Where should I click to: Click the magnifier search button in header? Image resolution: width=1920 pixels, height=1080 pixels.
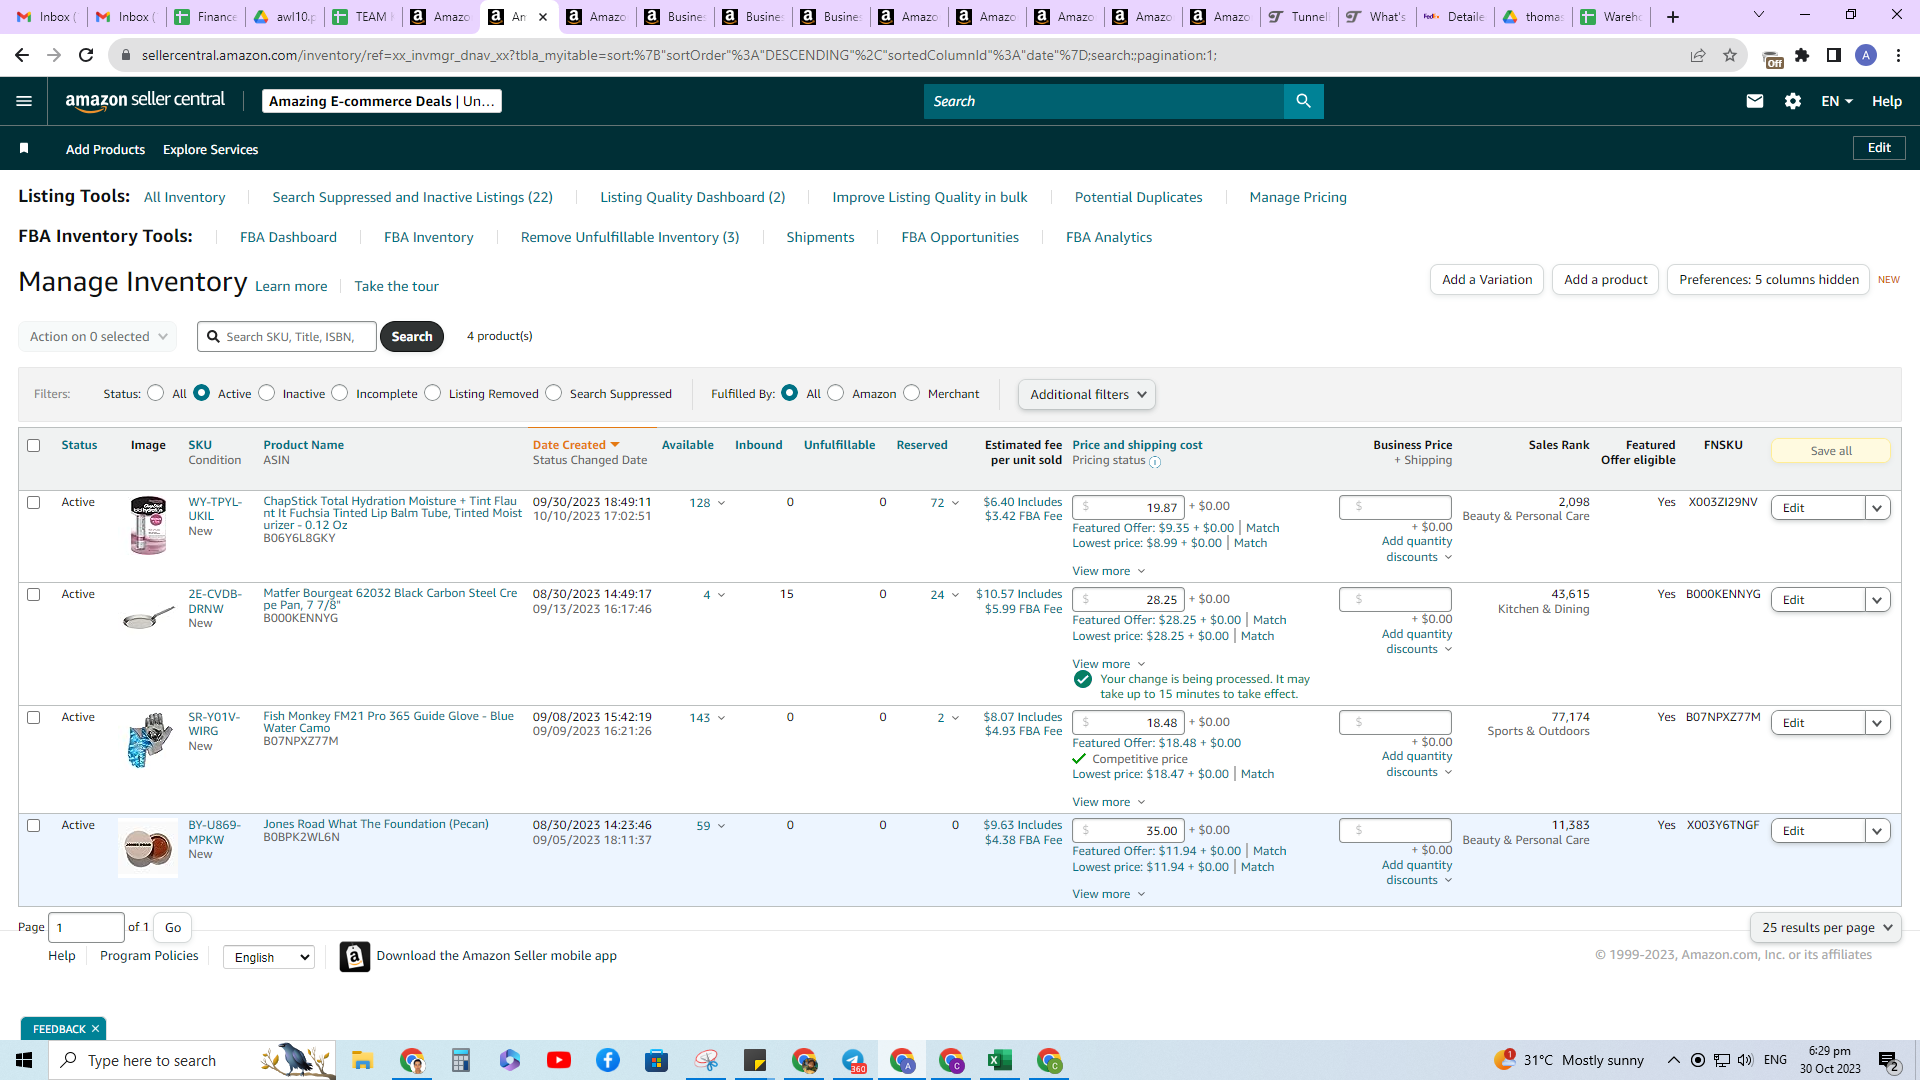[x=1303, y=101]
